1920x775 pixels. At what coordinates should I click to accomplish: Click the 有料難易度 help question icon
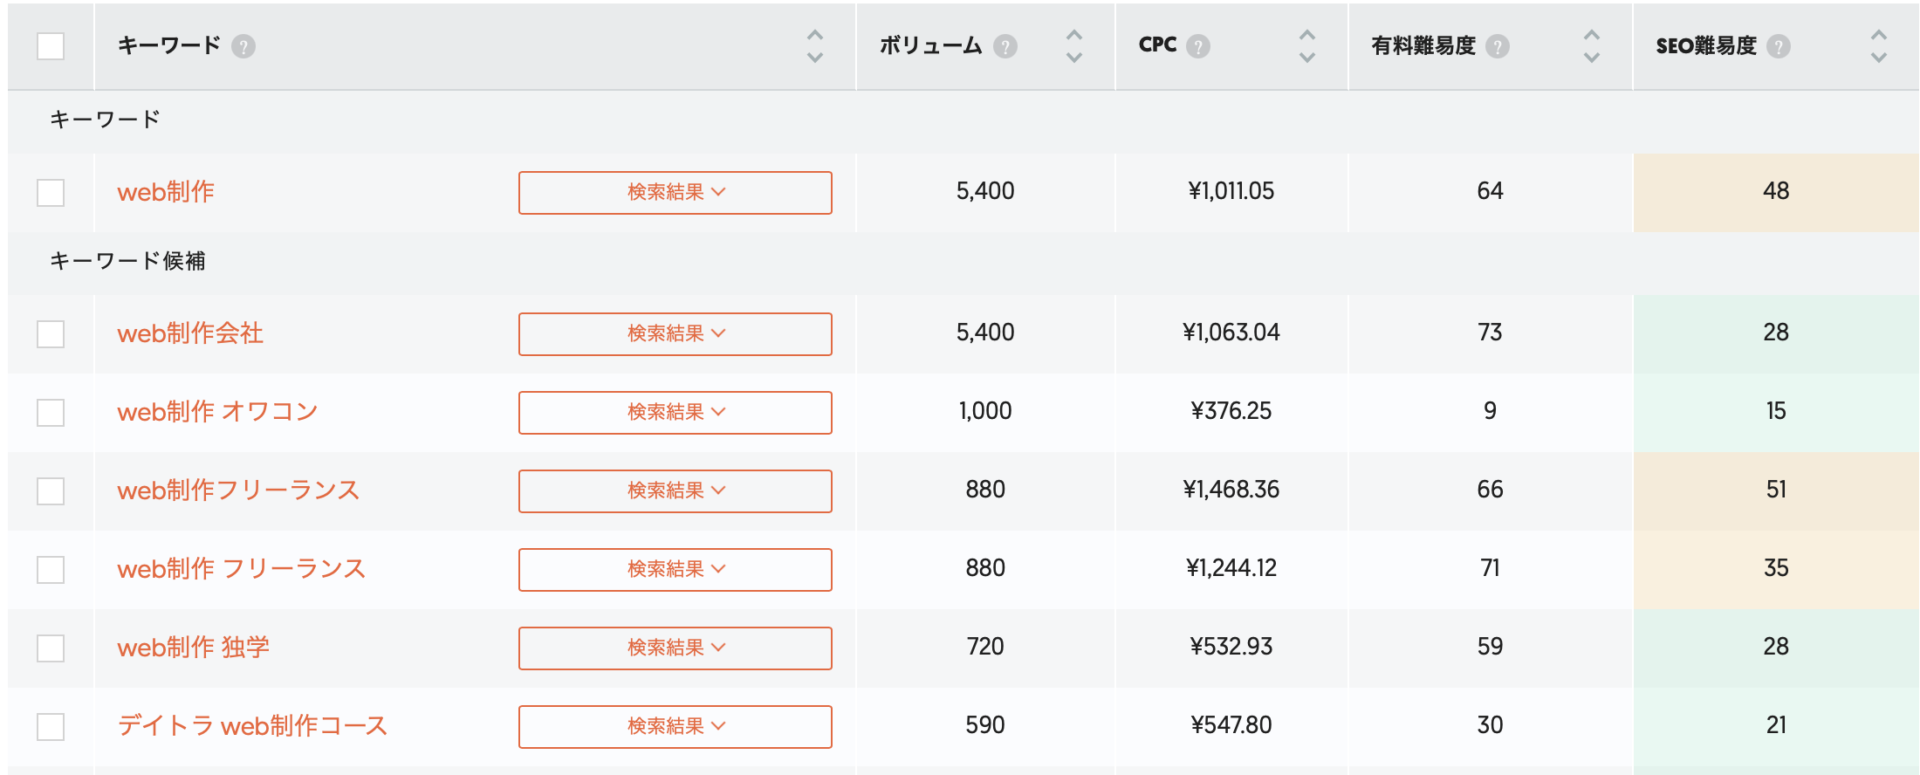pyautogui.click(x=1497, y=46)
